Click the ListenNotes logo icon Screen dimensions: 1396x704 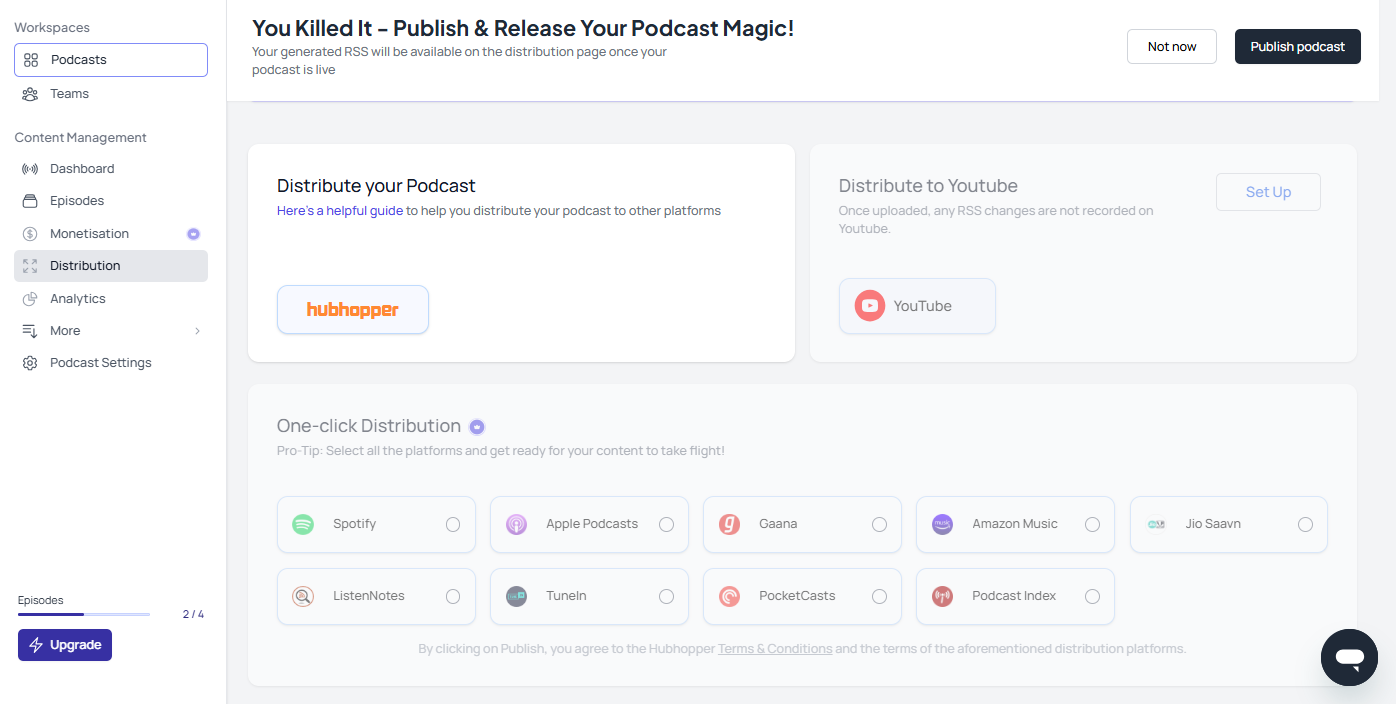click(303, 596)
